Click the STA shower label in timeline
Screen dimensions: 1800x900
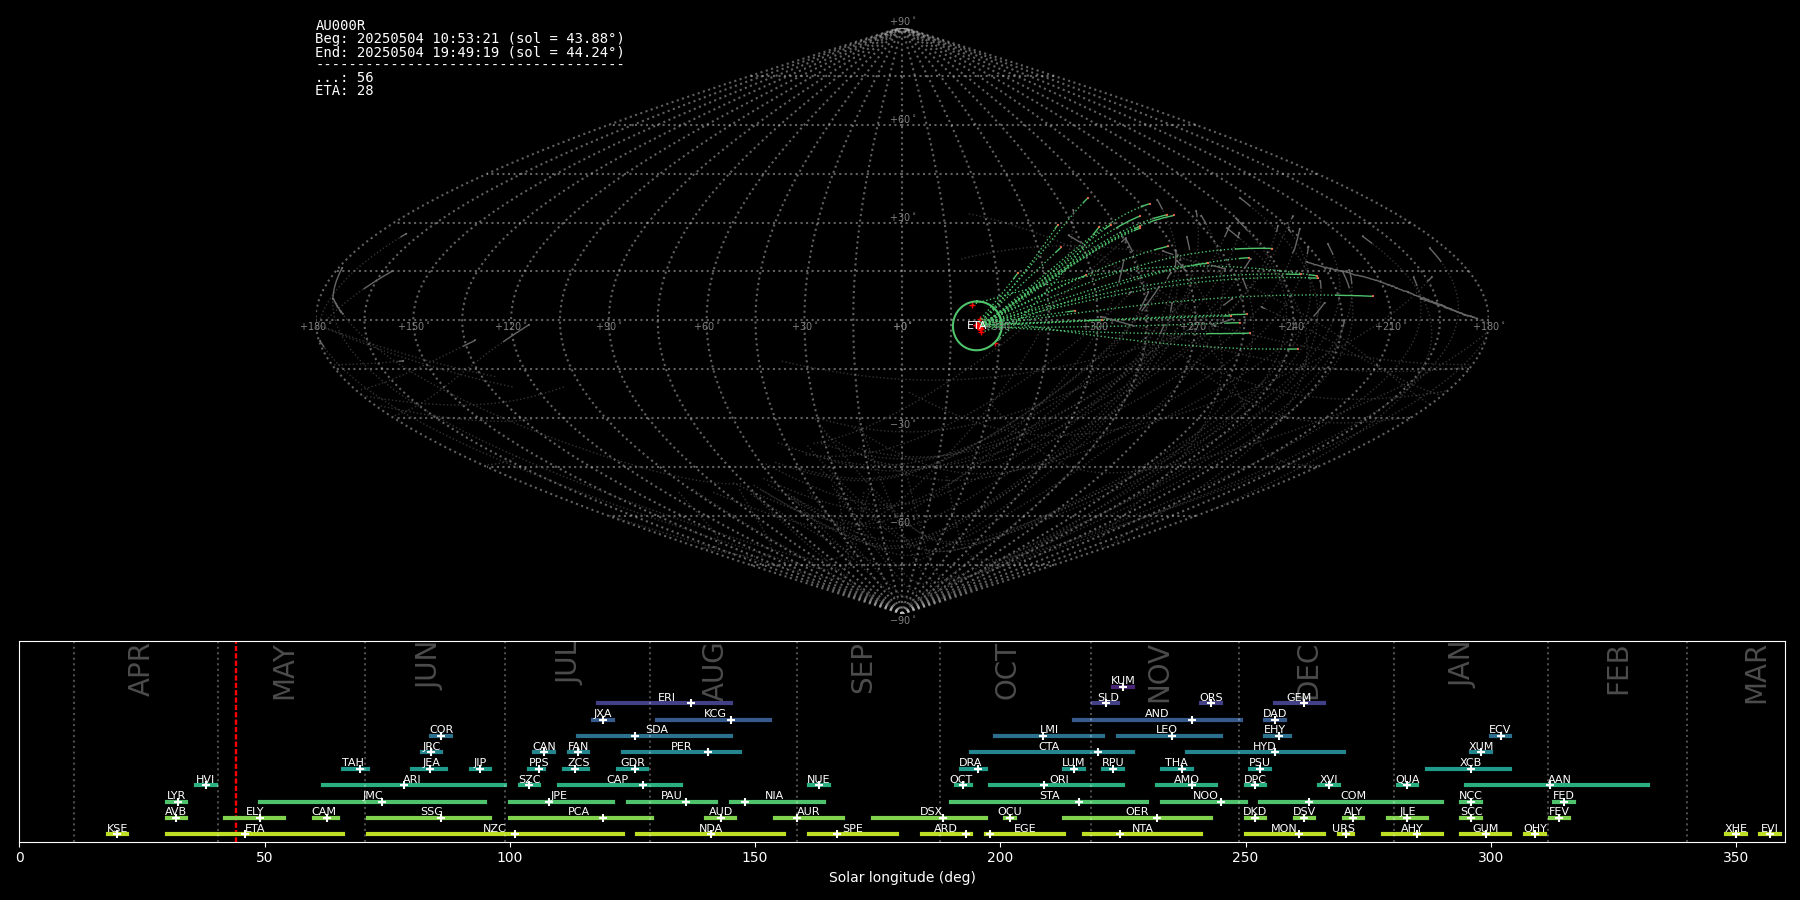pos(1049,796)
